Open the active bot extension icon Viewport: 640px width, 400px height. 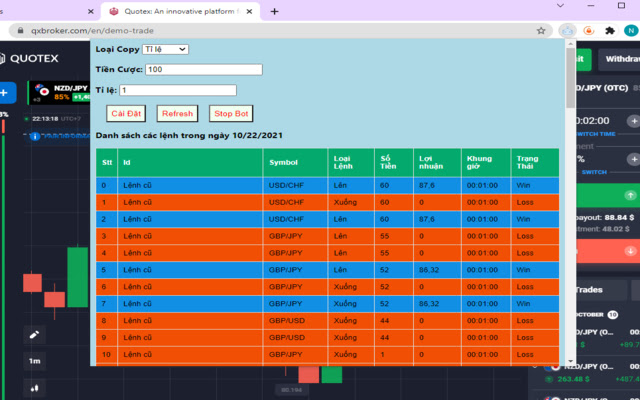pos(567,31)
